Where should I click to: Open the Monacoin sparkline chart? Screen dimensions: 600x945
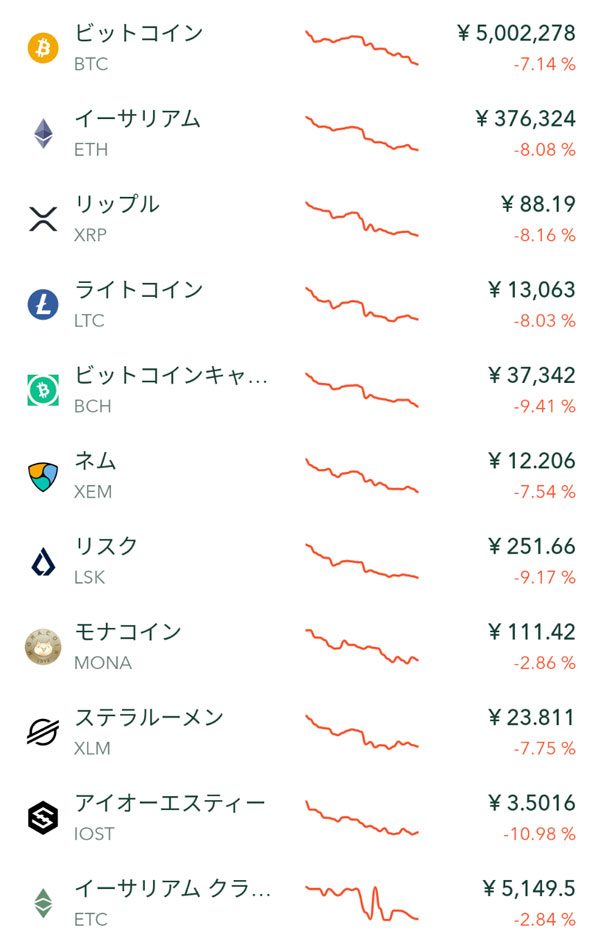[x=362, y=647]
